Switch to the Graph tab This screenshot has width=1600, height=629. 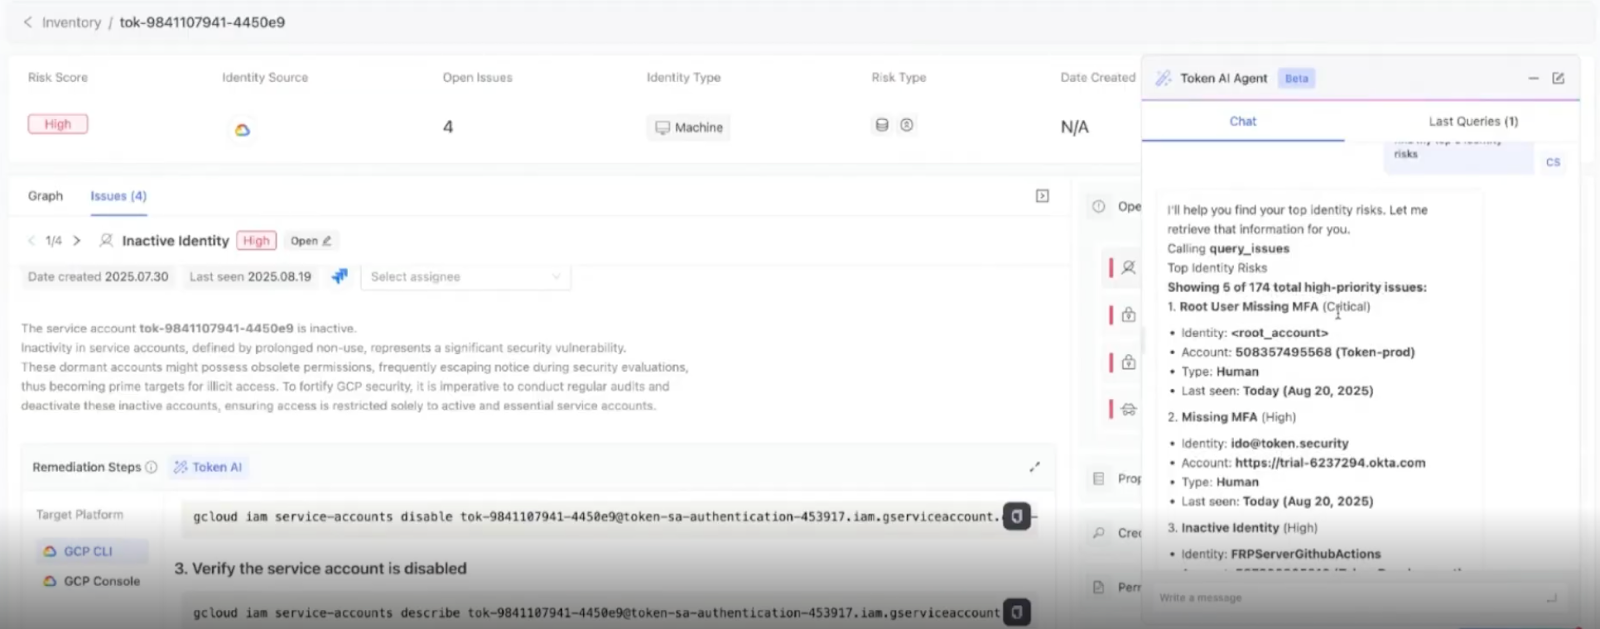point(45,196)
